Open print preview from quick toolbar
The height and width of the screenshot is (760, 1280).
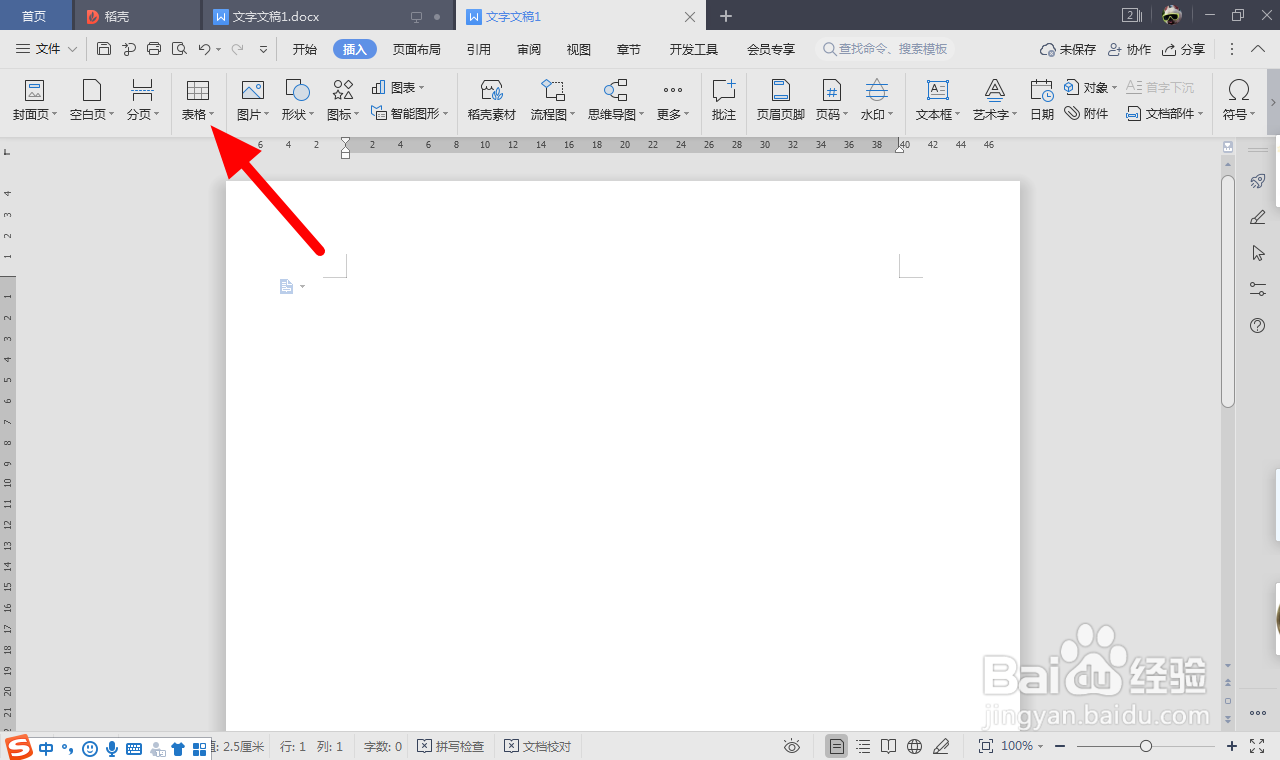click(x=179, y=49)
